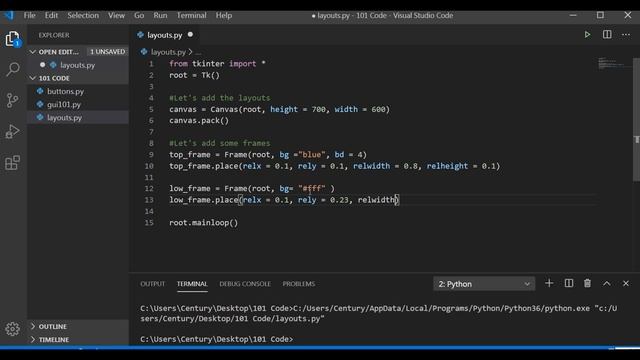The width and height of the screenshot is (640, 360).
Task: Click the Python icon on layouts.py tab
Action: tap(141, 35)
